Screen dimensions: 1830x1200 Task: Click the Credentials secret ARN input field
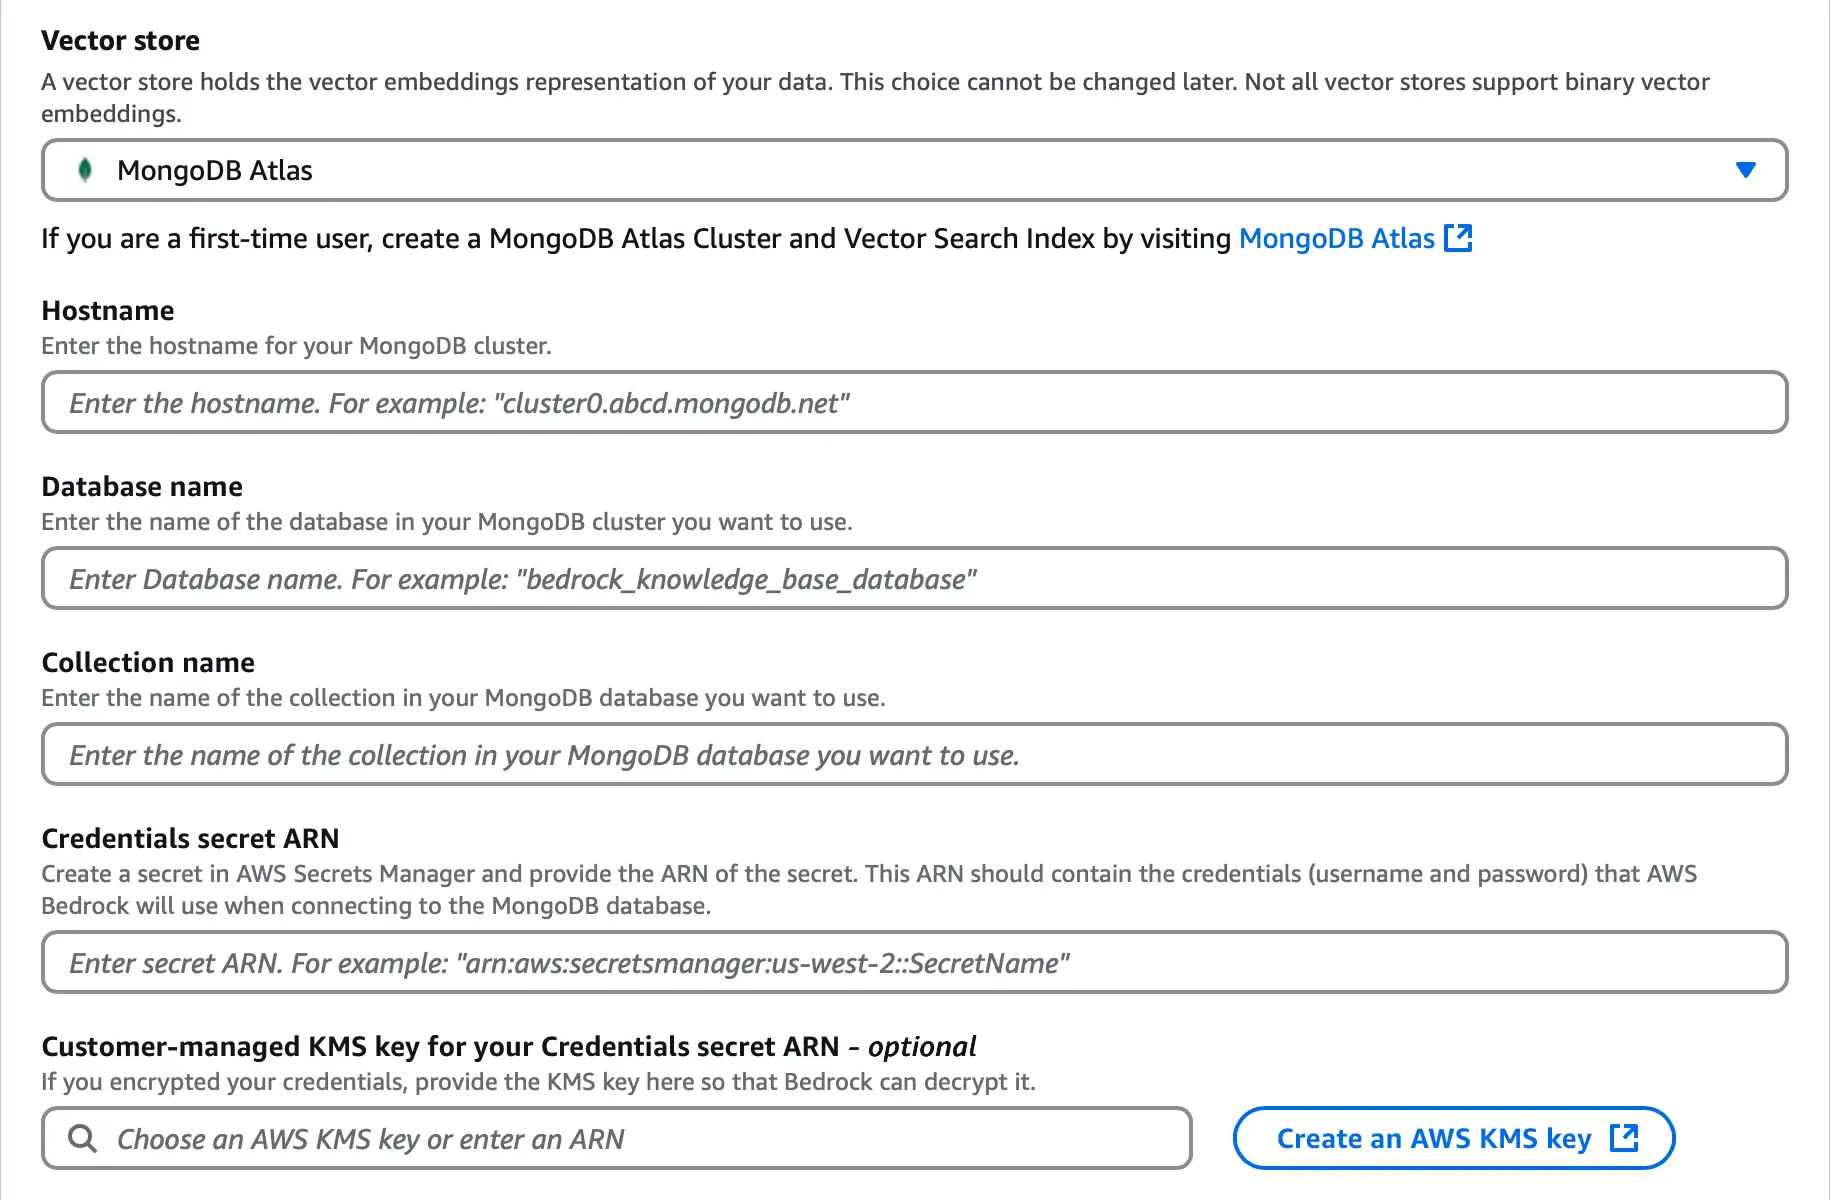[914, 962]
